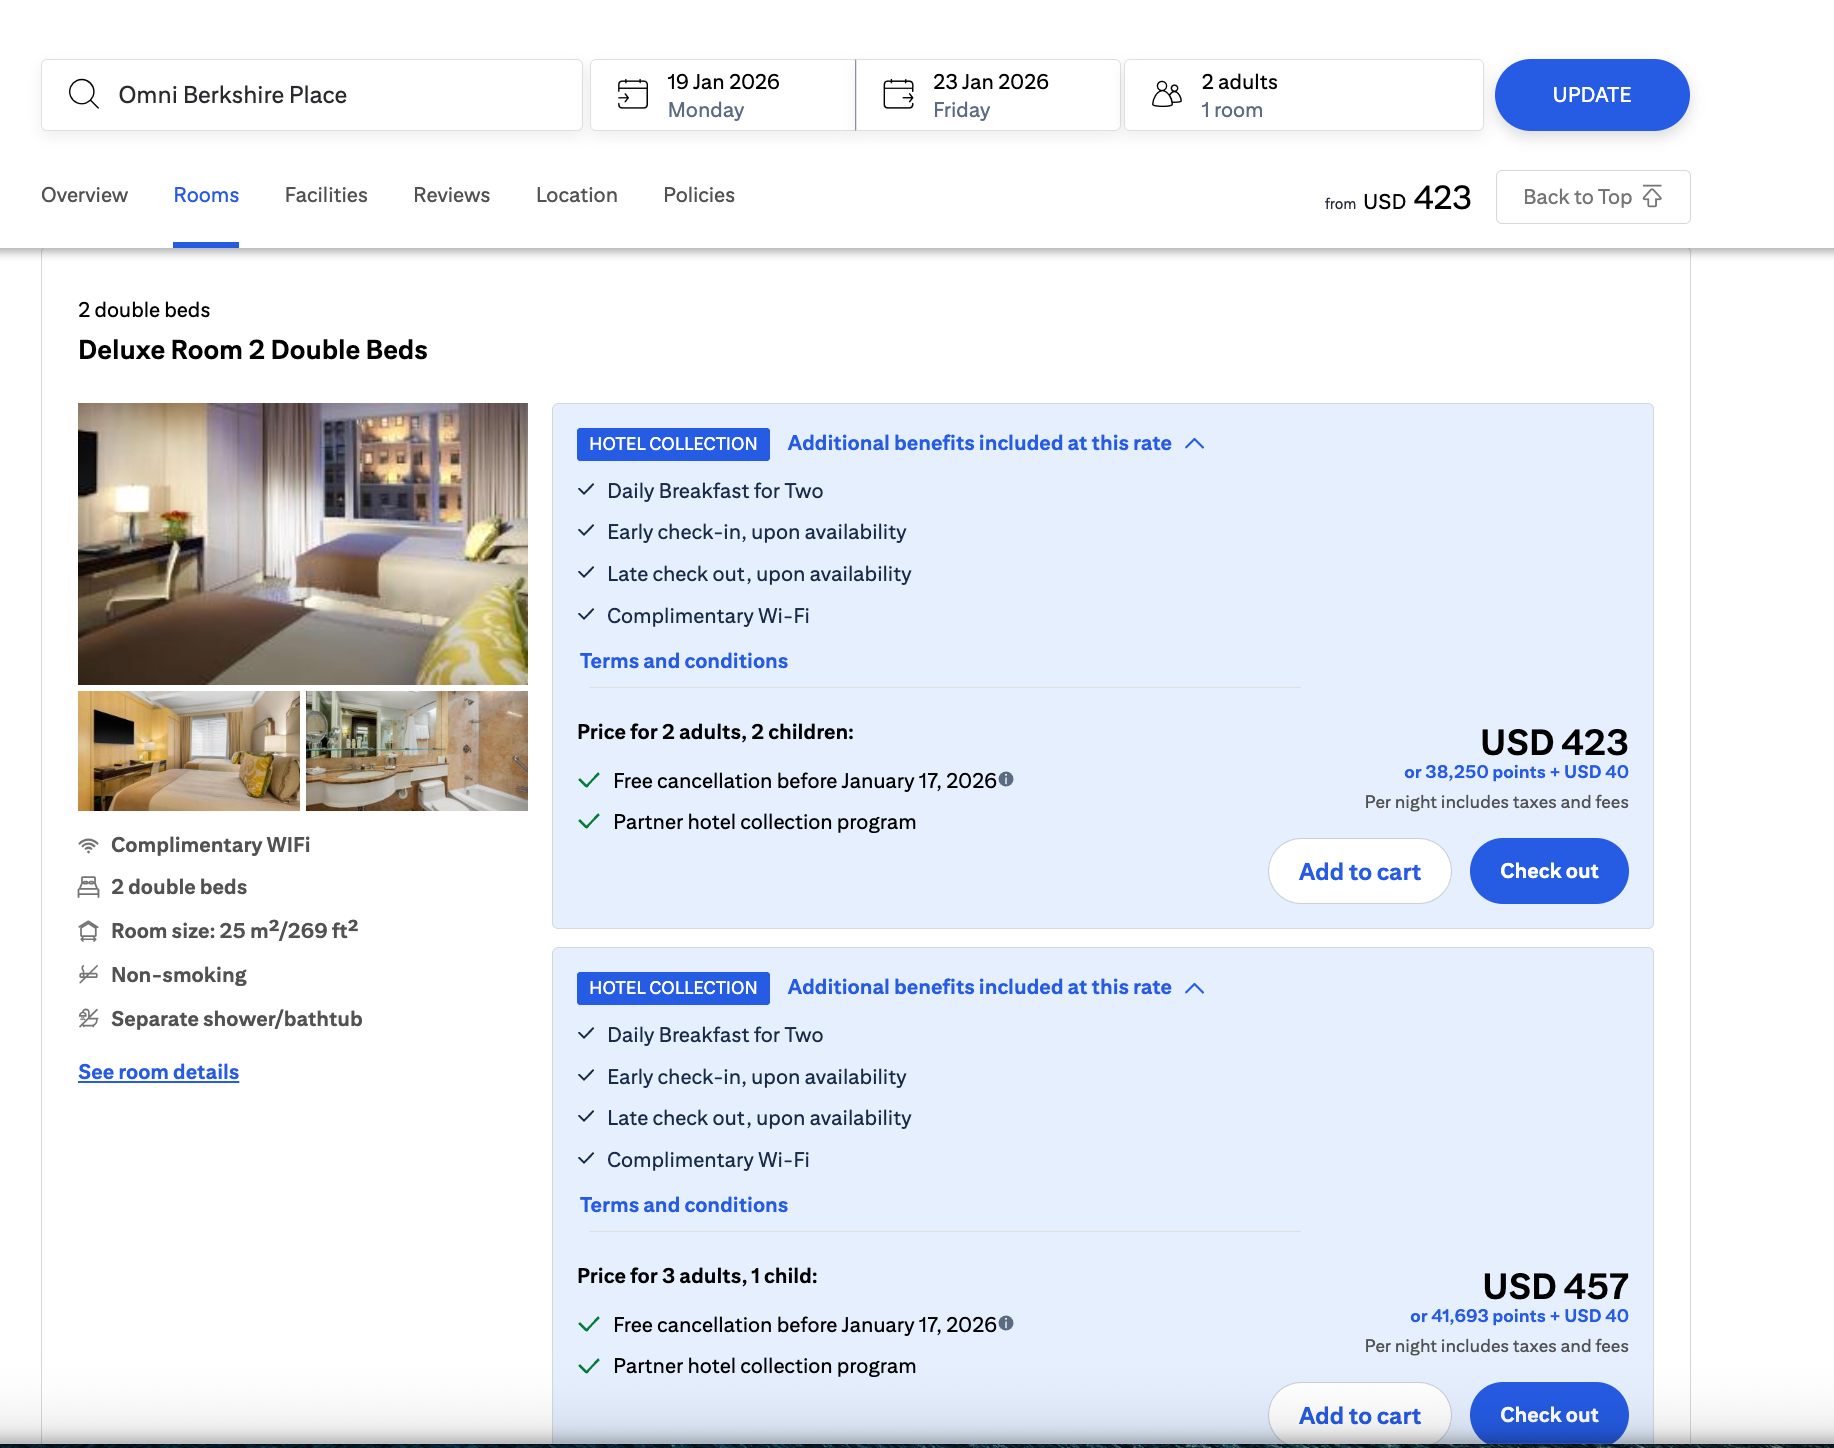Check out with the USD 423 rate
Image resolution: width=1834 pixels, height=1448 pixels.
1549,871
